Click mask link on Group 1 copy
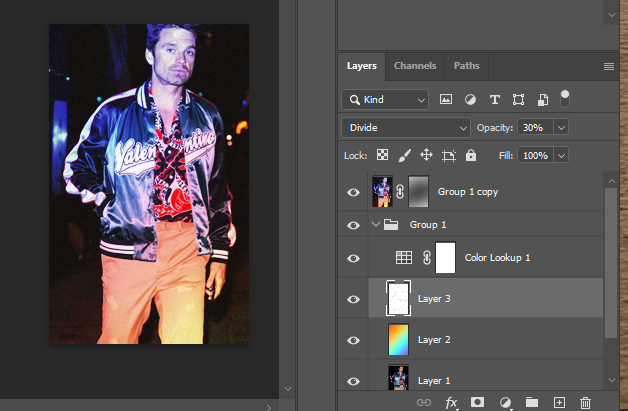This screenshot has height=411, width=628. (400, 192)
